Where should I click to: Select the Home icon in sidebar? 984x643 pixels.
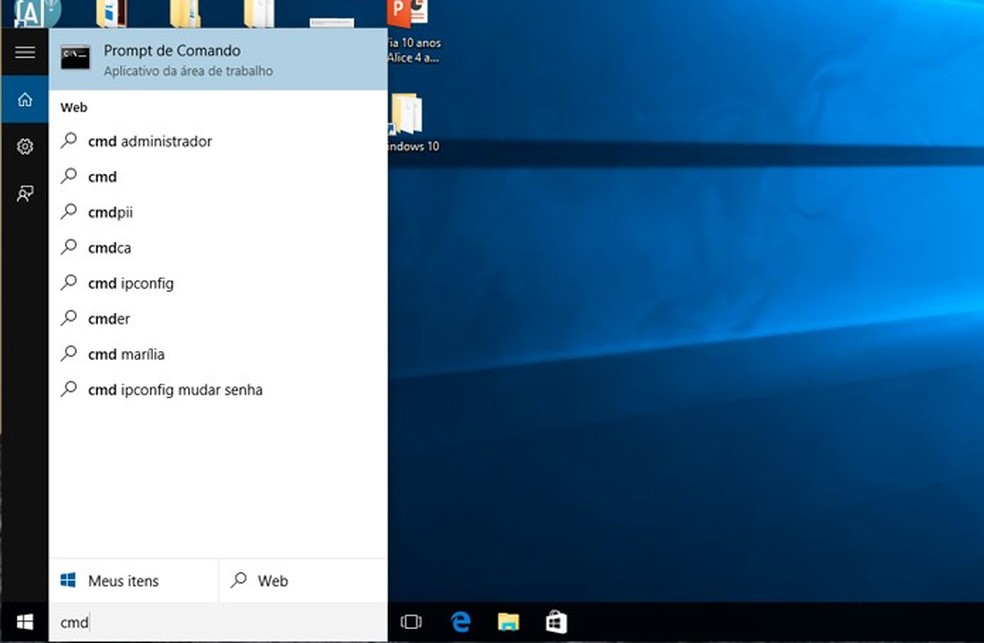[25, 100]
